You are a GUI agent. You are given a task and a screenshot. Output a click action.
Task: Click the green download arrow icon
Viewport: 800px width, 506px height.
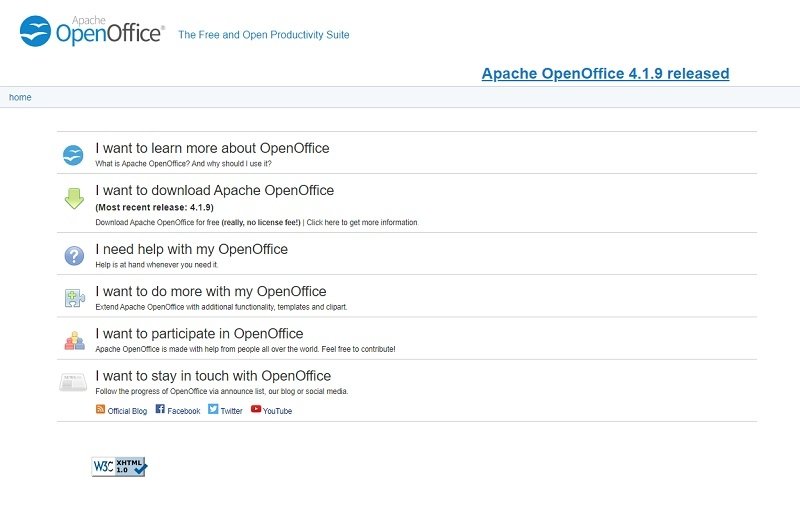click(x=74, y=198)
